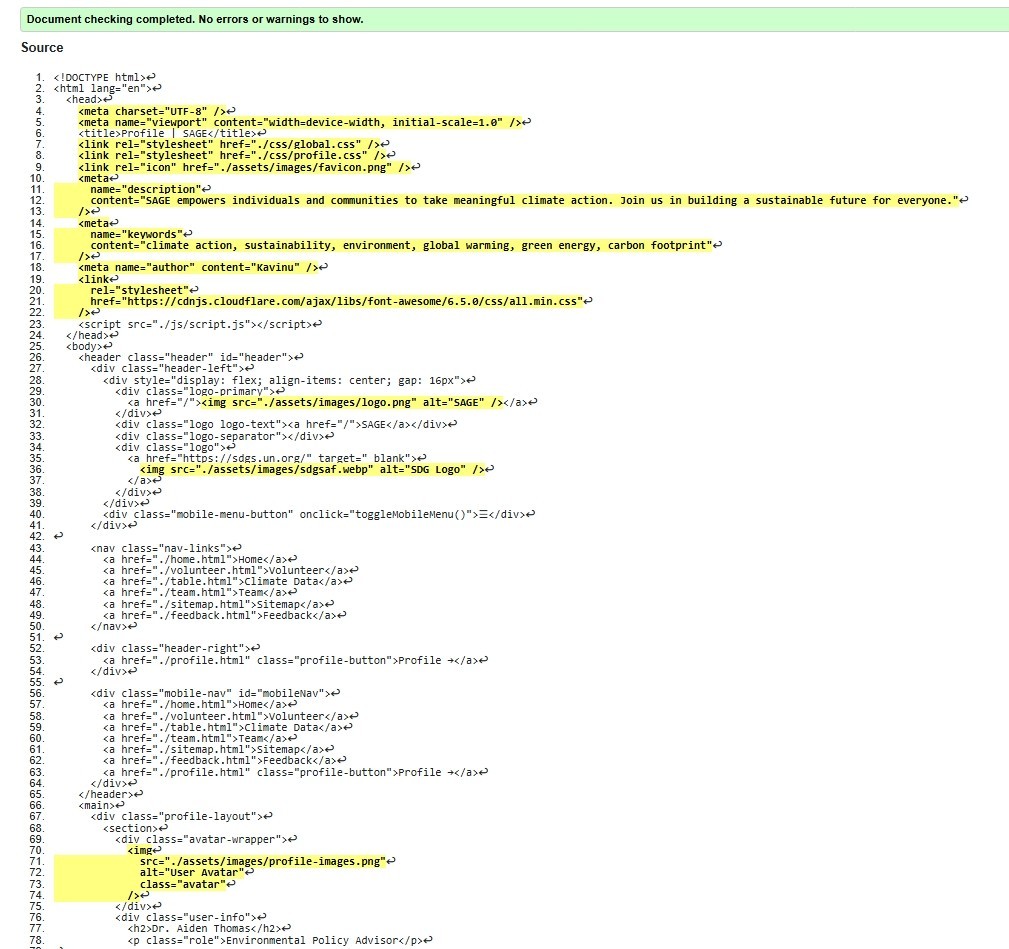
Task: Select the Source section heading
Action: click(41, 47)
